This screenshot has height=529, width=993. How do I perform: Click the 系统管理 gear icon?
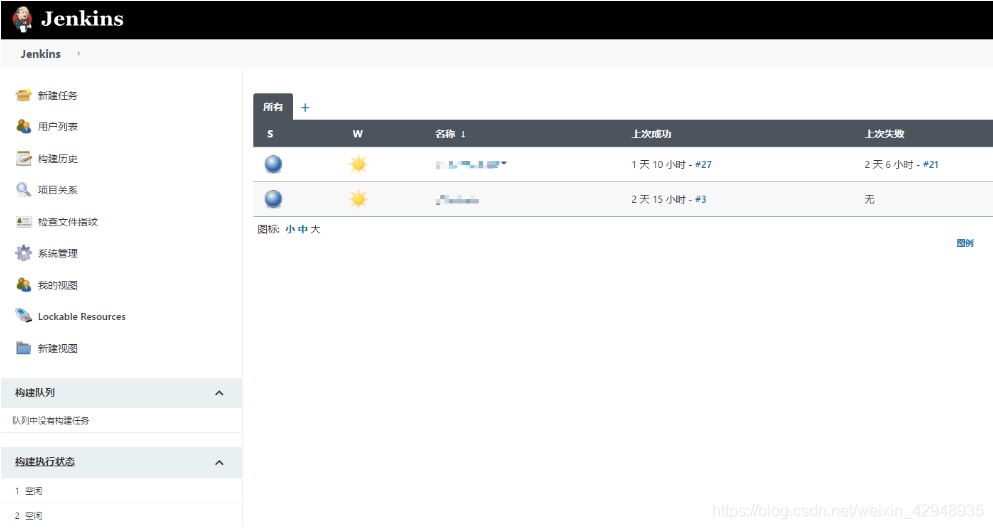coord(23,253)
